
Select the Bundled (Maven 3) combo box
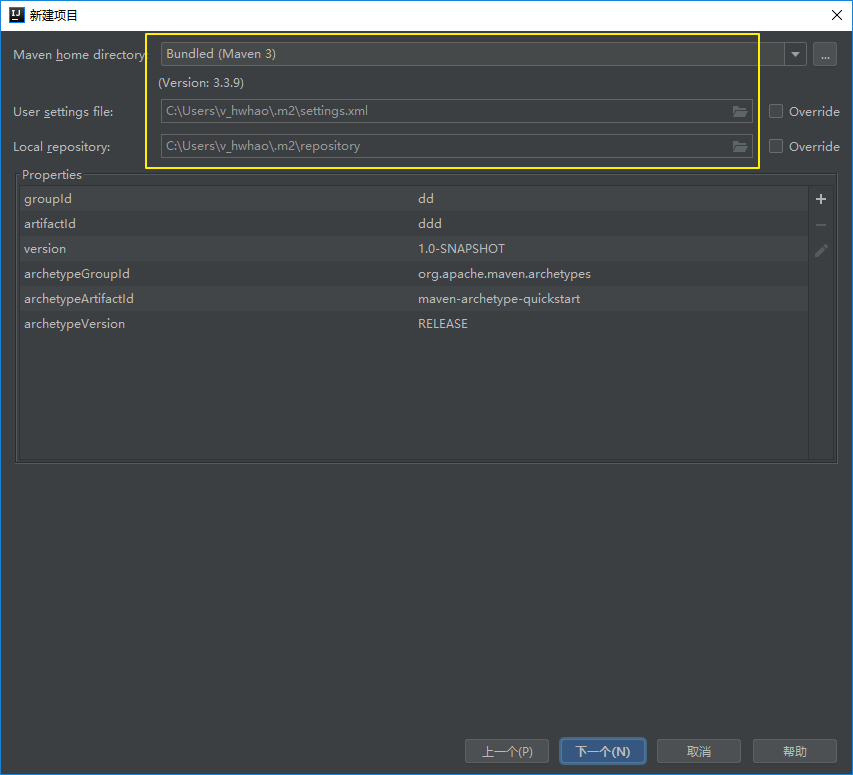point(470,54)
